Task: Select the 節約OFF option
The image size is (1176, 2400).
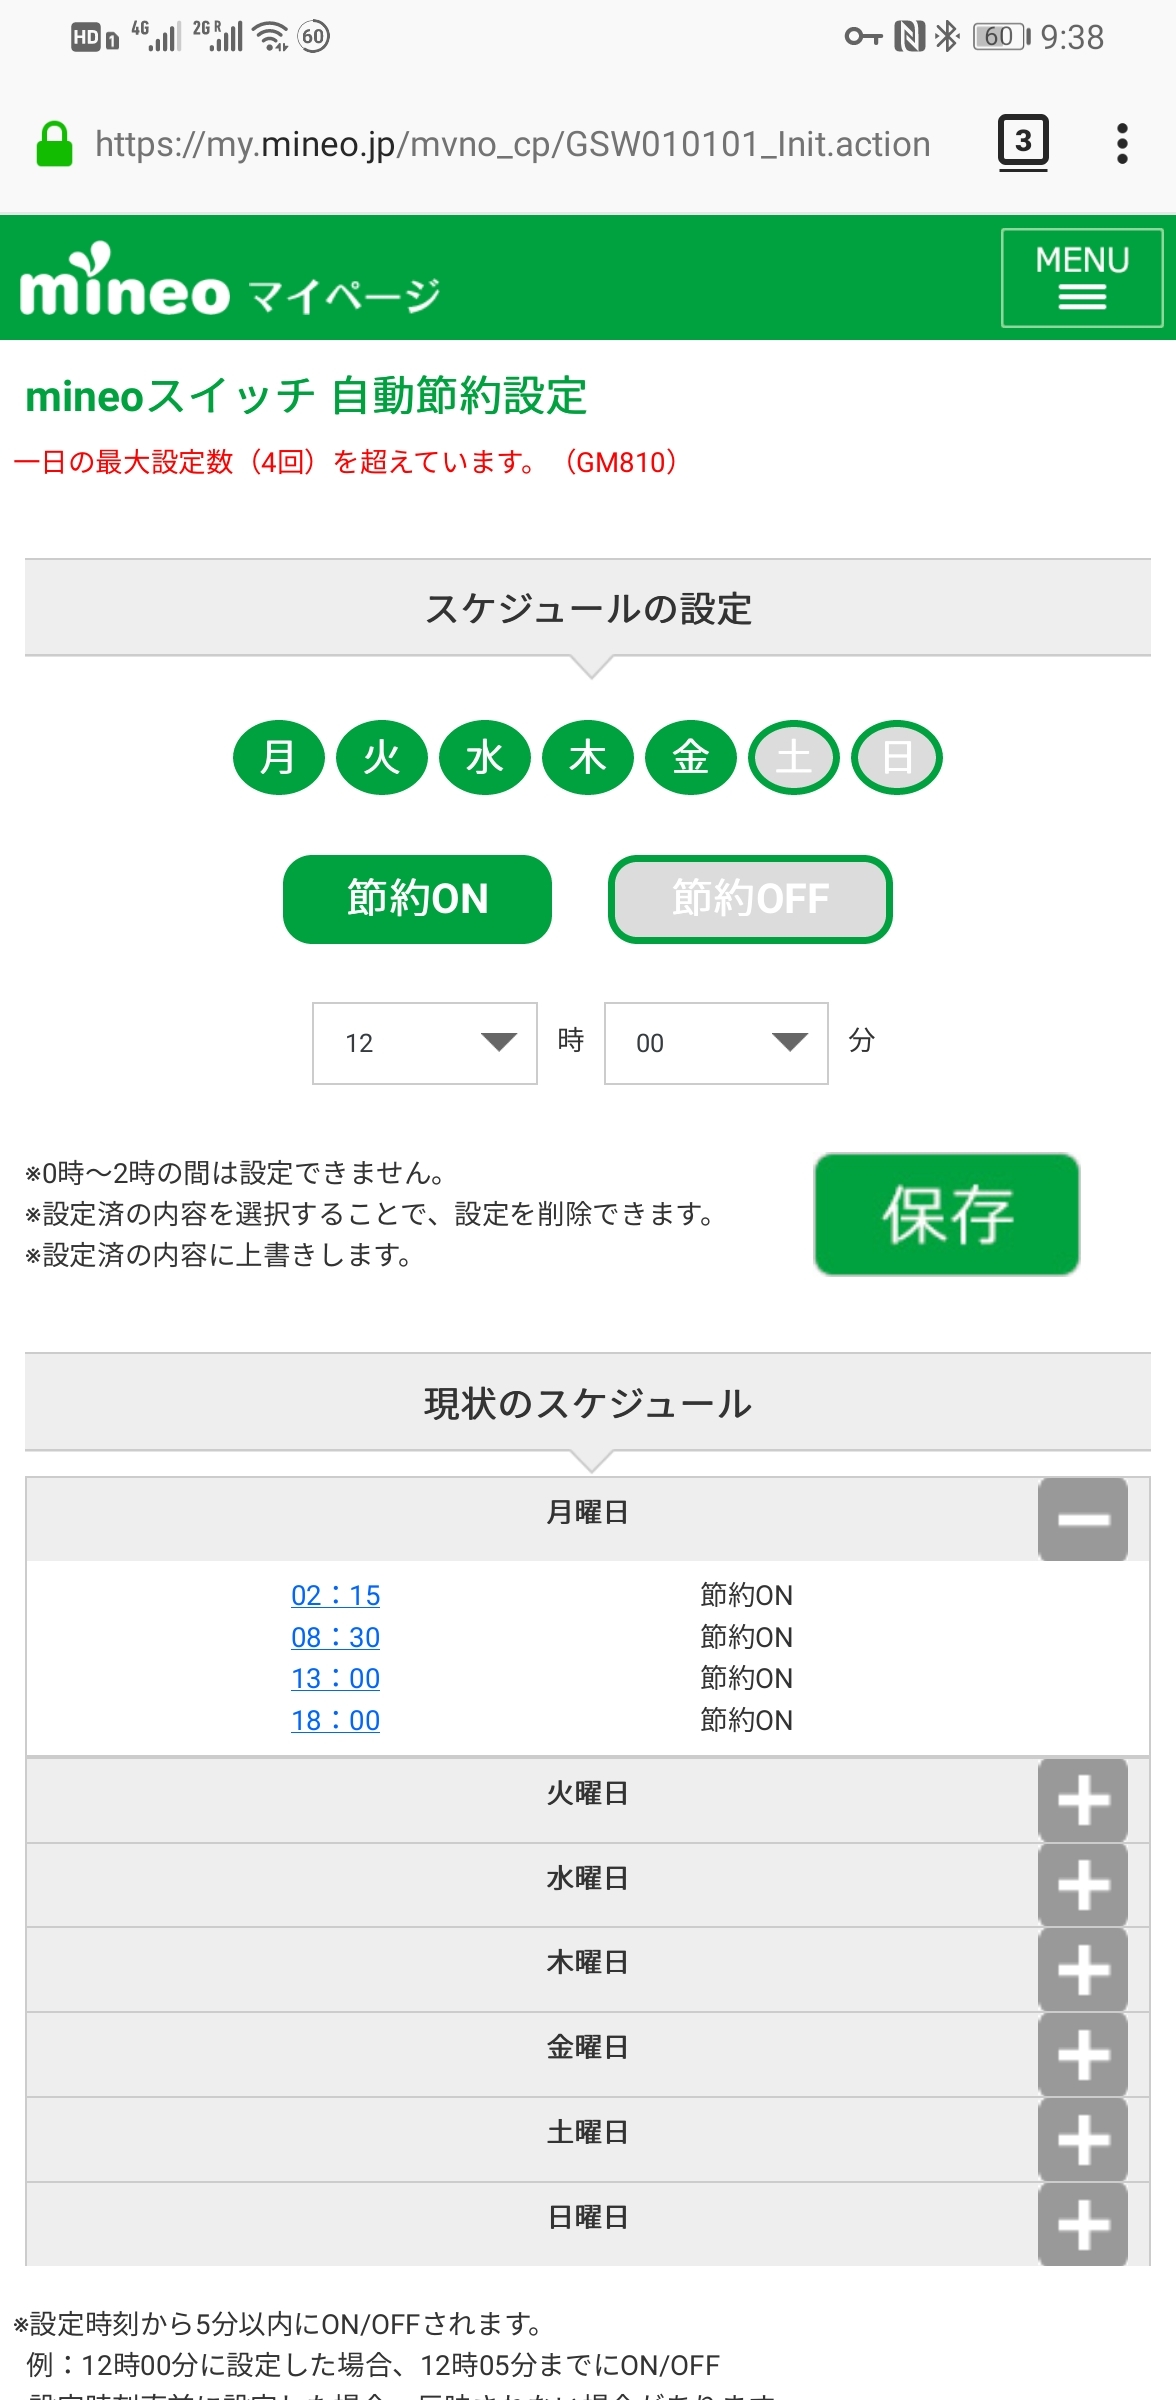Action: coord(750,899)
